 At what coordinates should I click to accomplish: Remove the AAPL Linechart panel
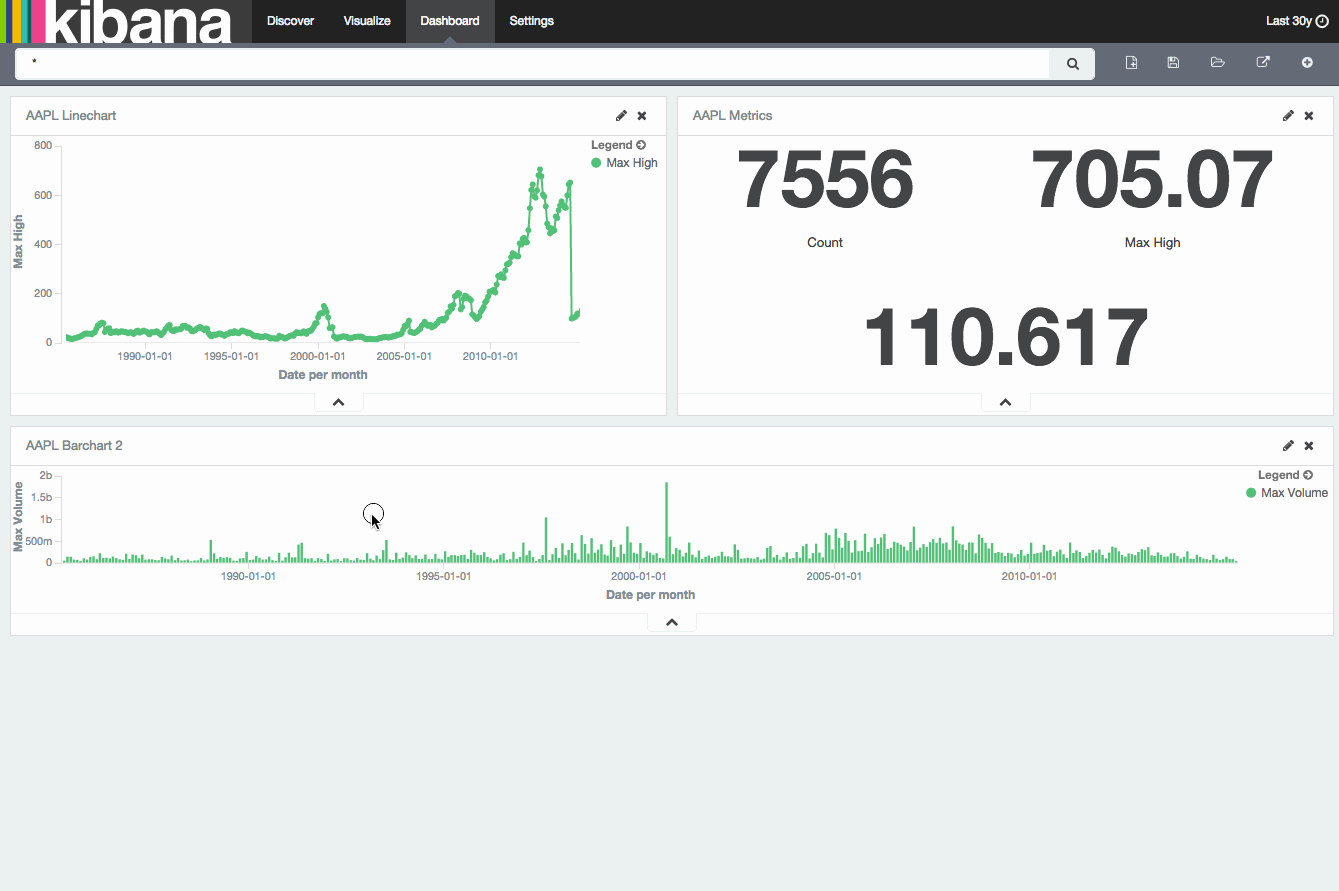pyautogui.click(x=642, y=116)
